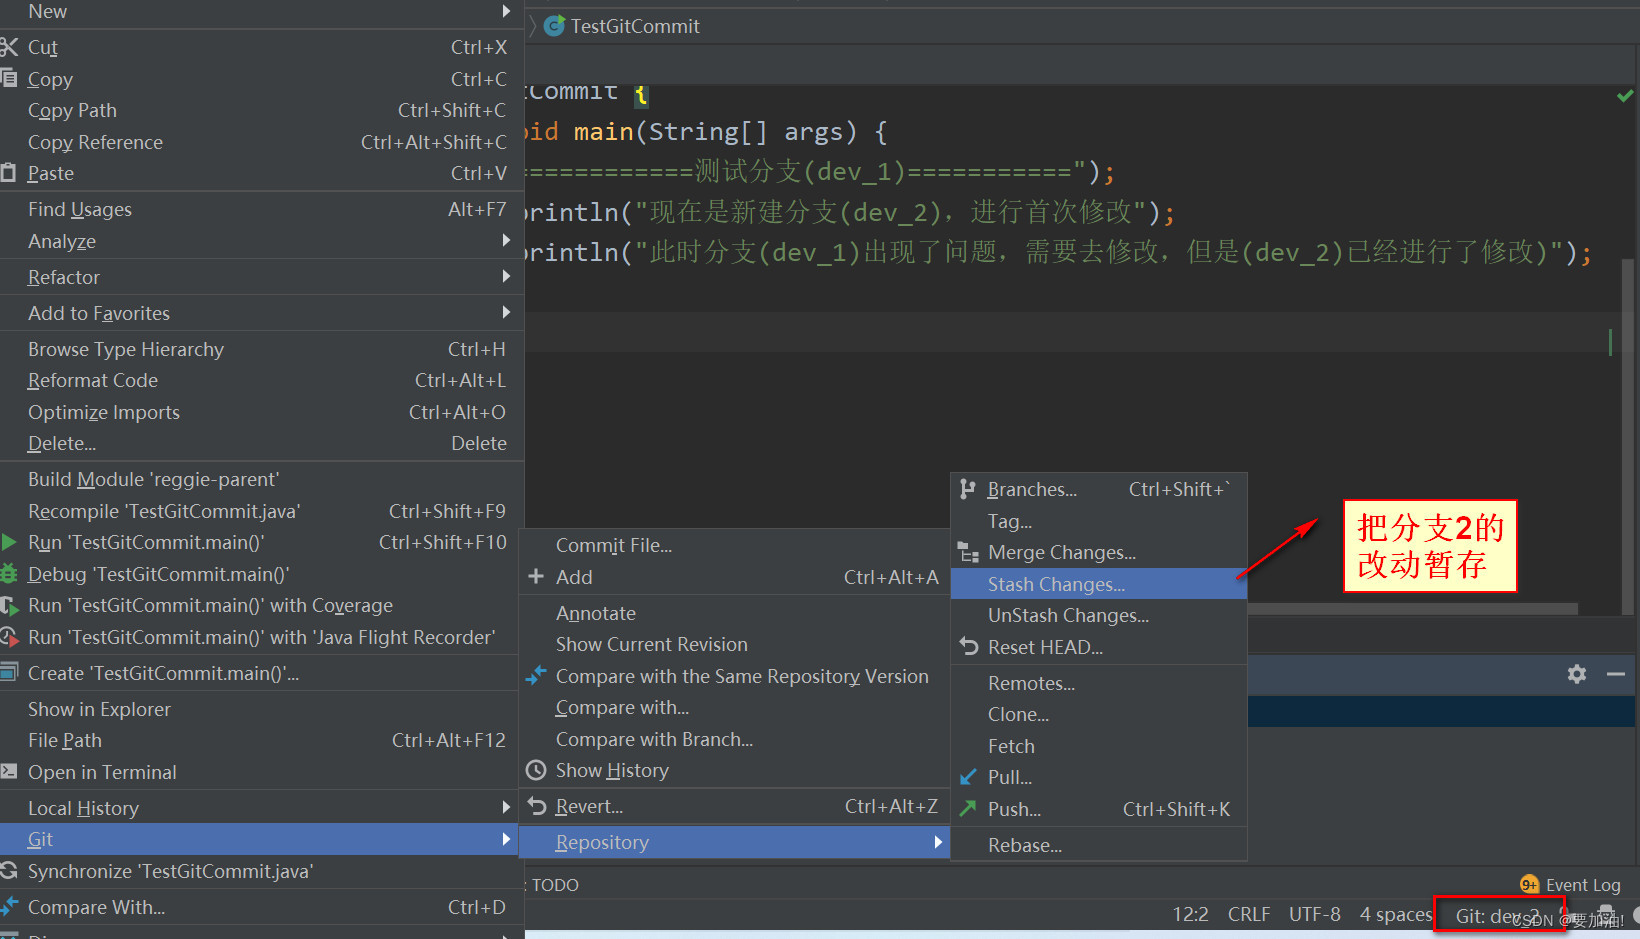Change CRLF line separator in status bar
Viewport: 1640px width, 939px height.
[x=1248, y=914]
